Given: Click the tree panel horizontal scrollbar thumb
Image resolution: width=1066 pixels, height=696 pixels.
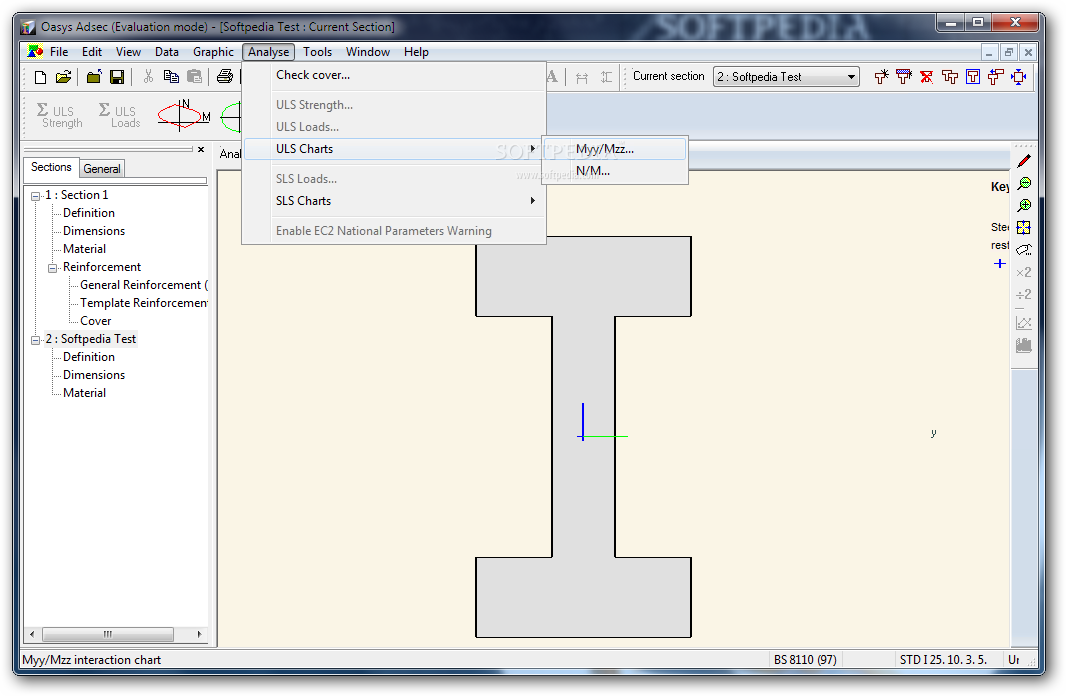Looking at the screenshot, I should (107, 634).
